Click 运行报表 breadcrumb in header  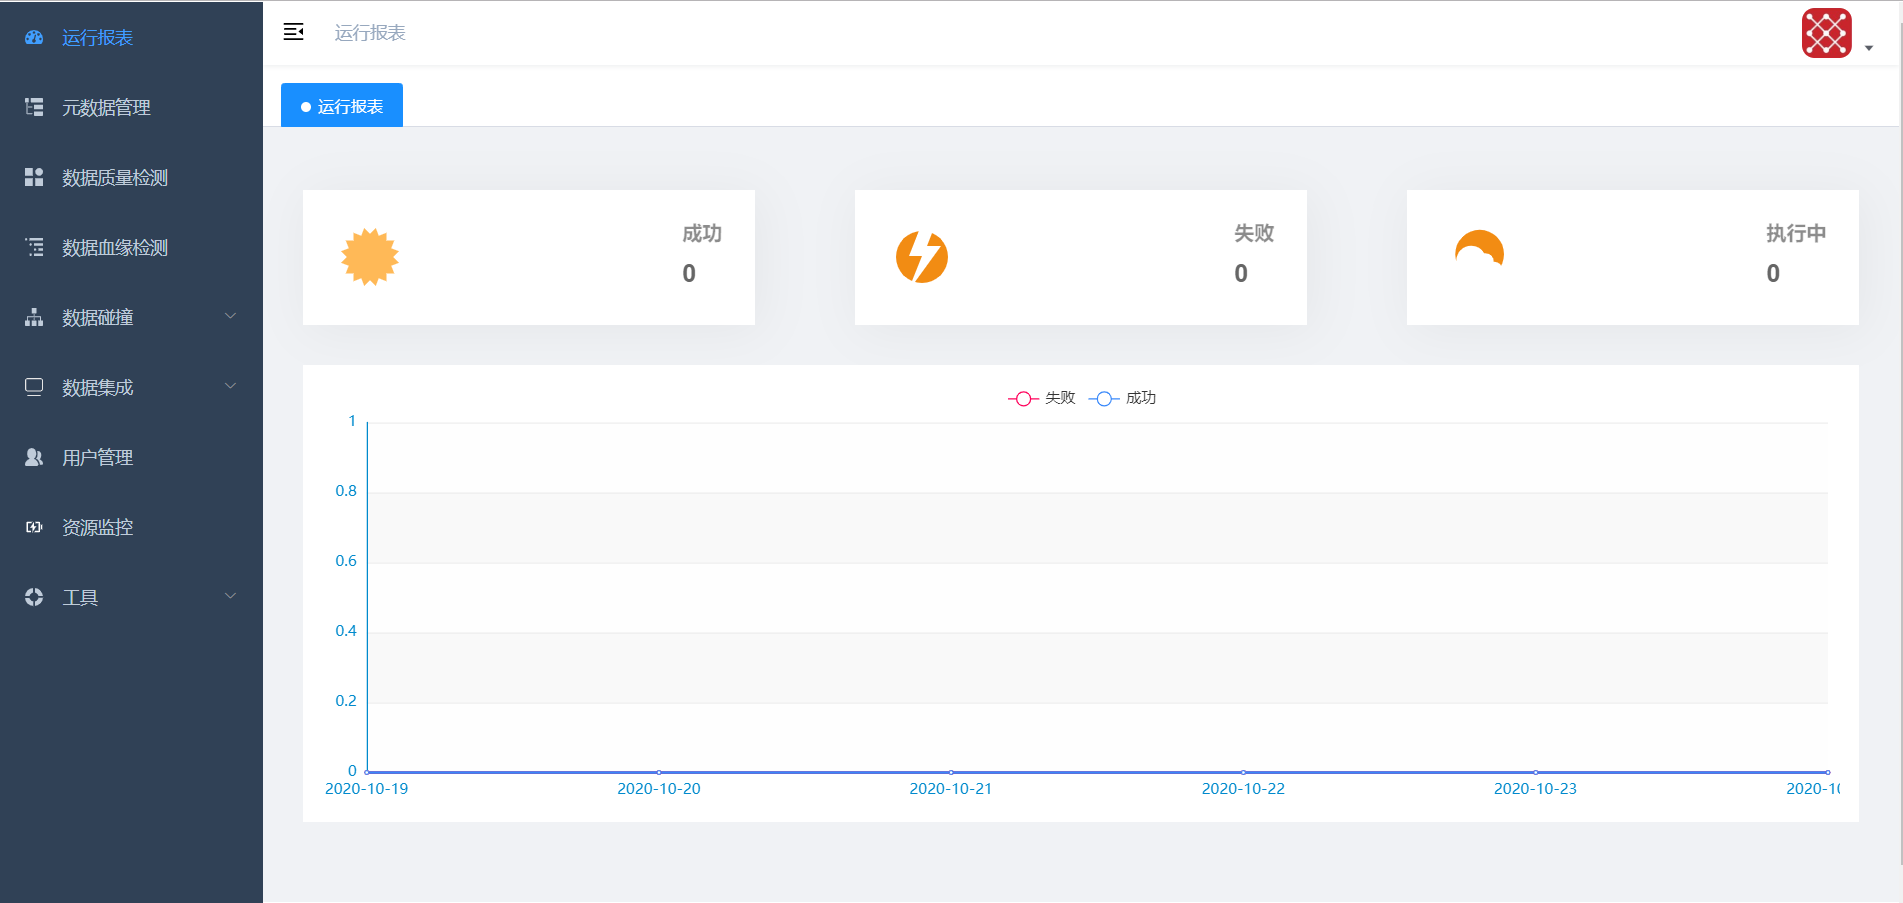click(370, 33)
